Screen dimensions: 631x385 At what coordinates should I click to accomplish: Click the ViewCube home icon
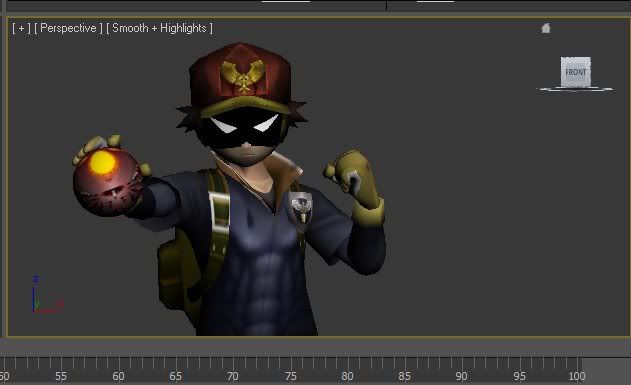pyautogui.click(x=546, y=28)
